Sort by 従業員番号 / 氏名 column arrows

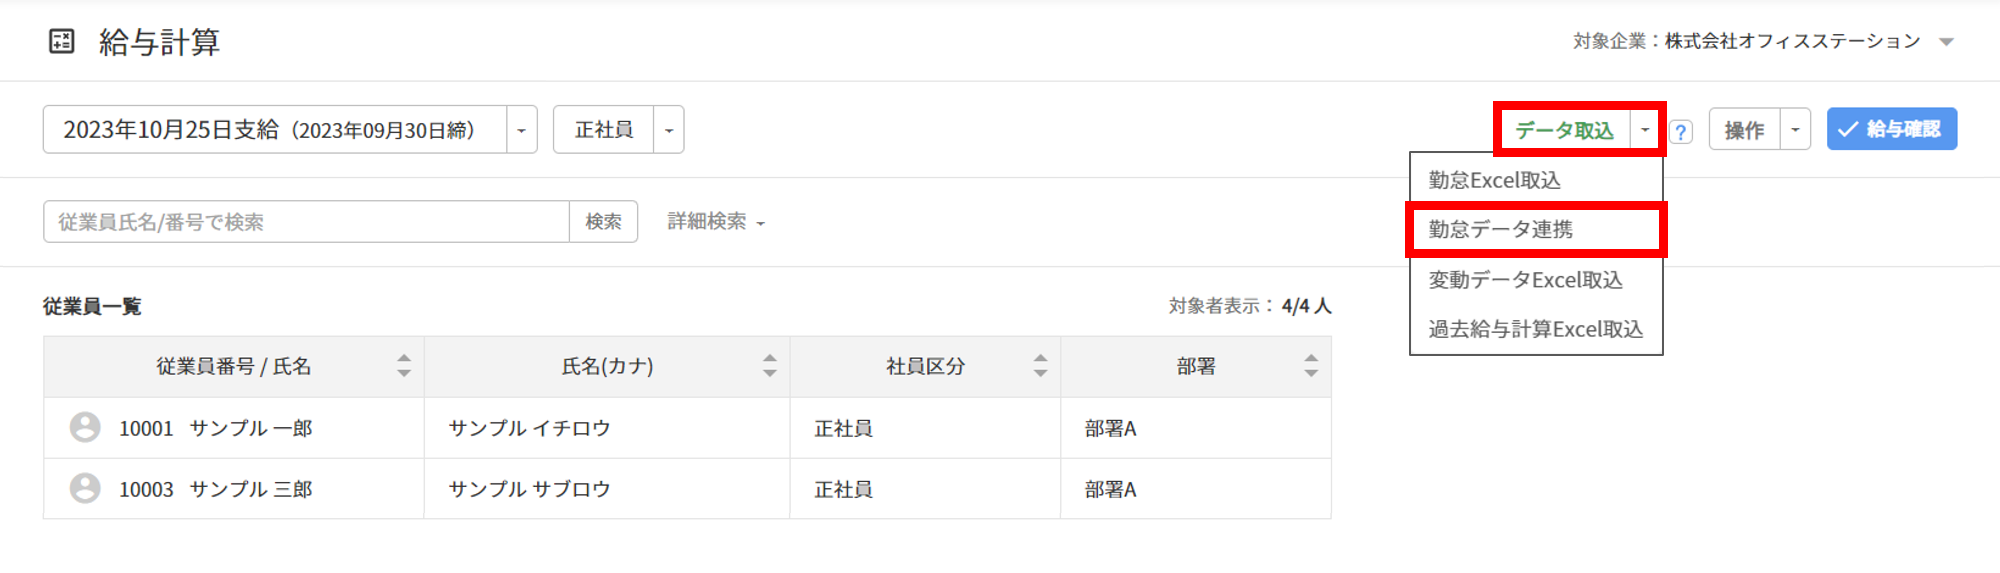tap(404, 366)
